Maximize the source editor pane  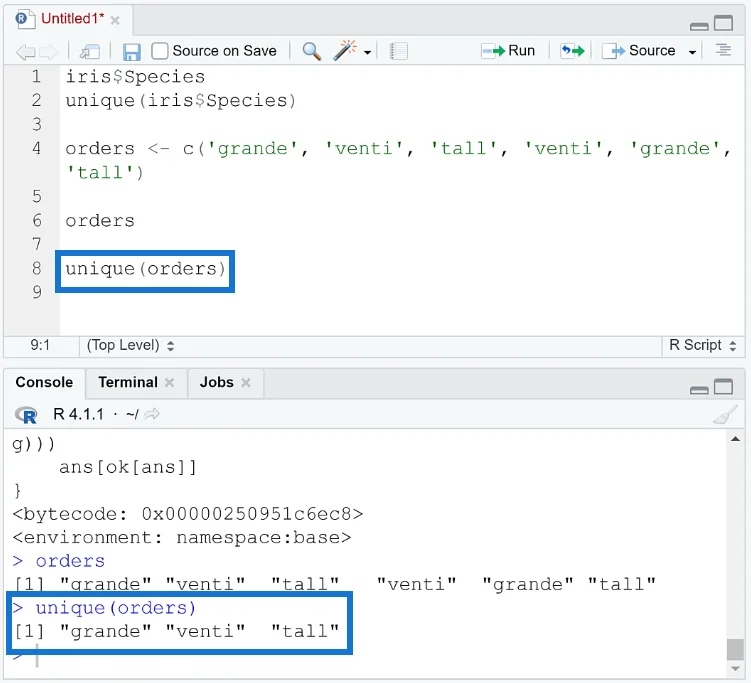tap(724, 23)
